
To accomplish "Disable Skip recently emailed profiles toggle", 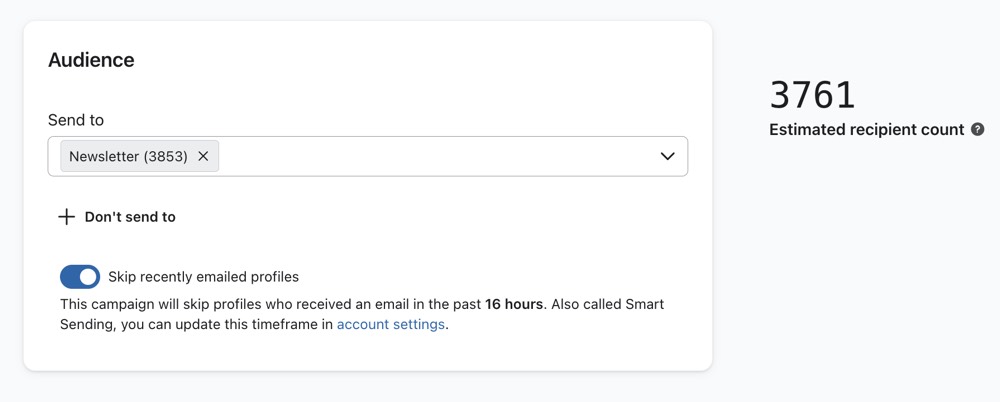I will point(80,277).
